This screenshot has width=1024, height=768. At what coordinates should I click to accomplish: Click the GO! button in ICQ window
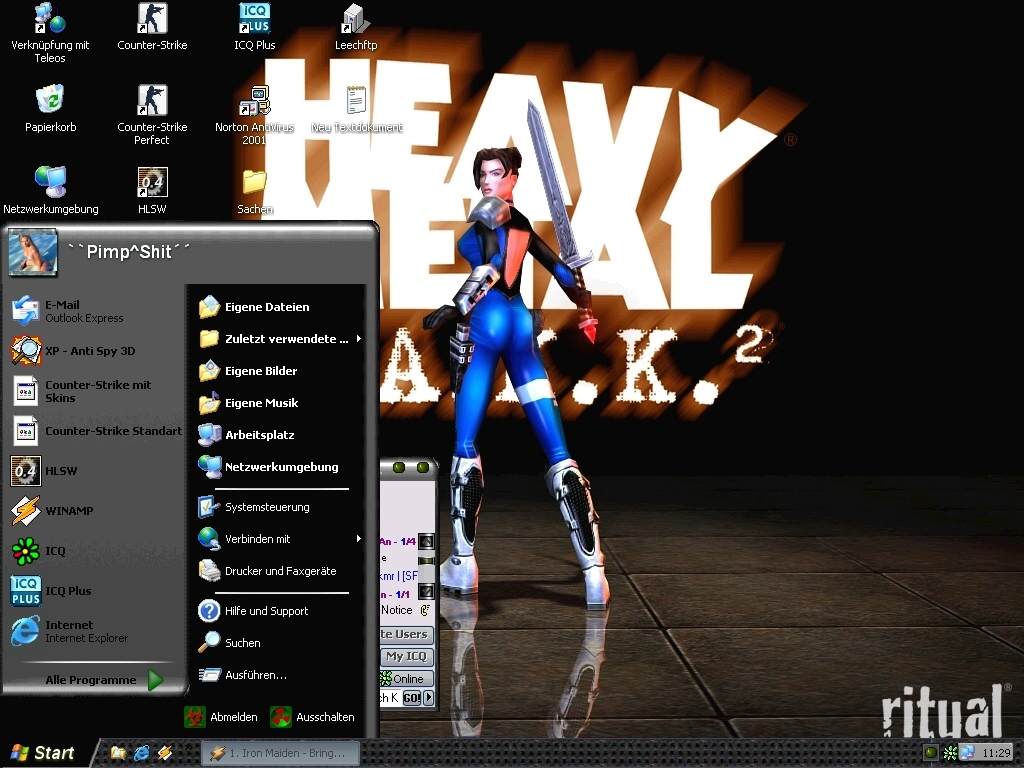point(412,698)
